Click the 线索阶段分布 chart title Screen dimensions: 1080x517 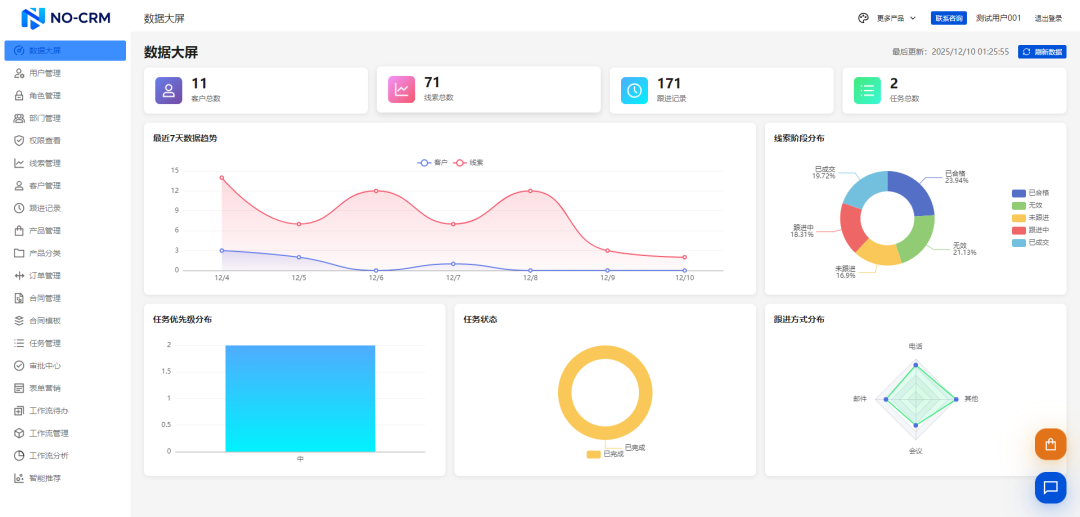[x=799, y=138]
